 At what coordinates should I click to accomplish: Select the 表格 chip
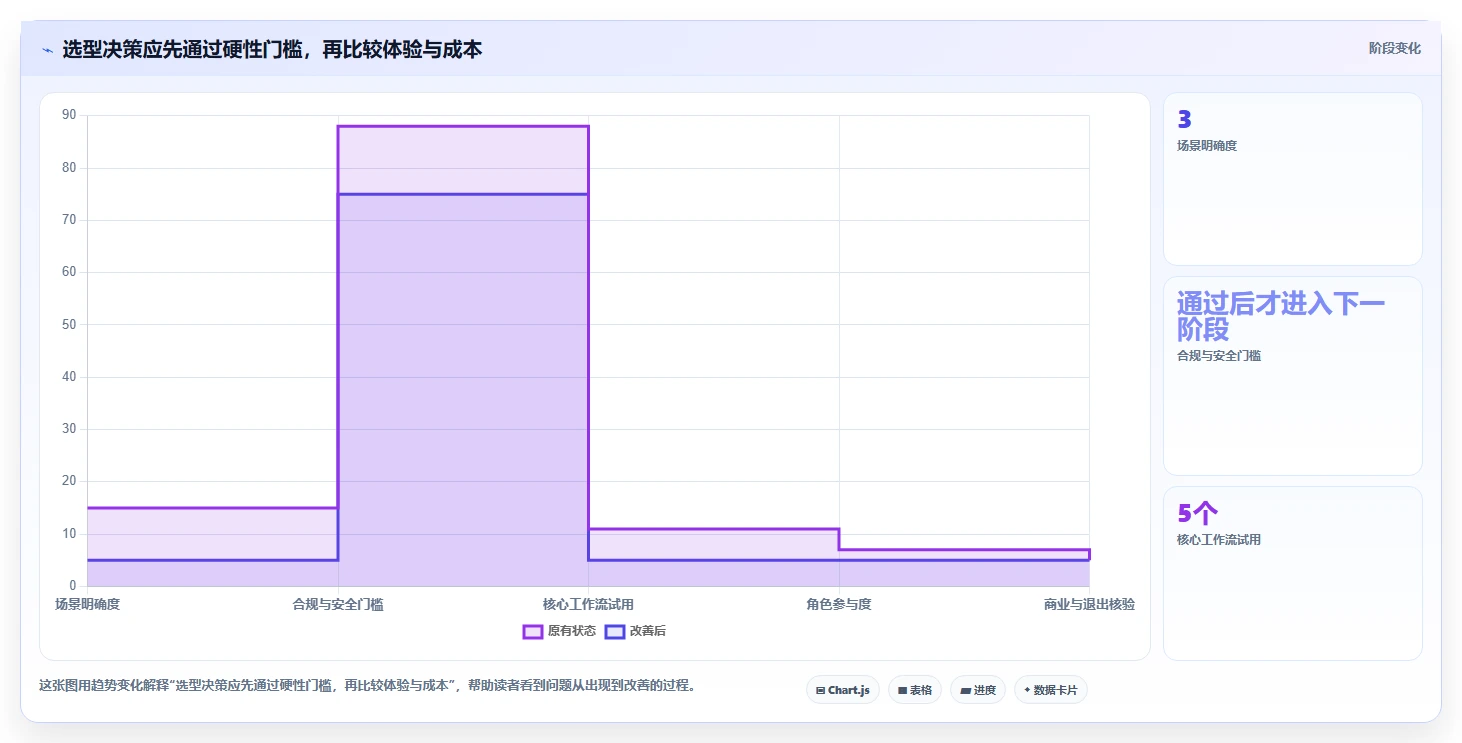pyautogui.click(x=914, y=690)
